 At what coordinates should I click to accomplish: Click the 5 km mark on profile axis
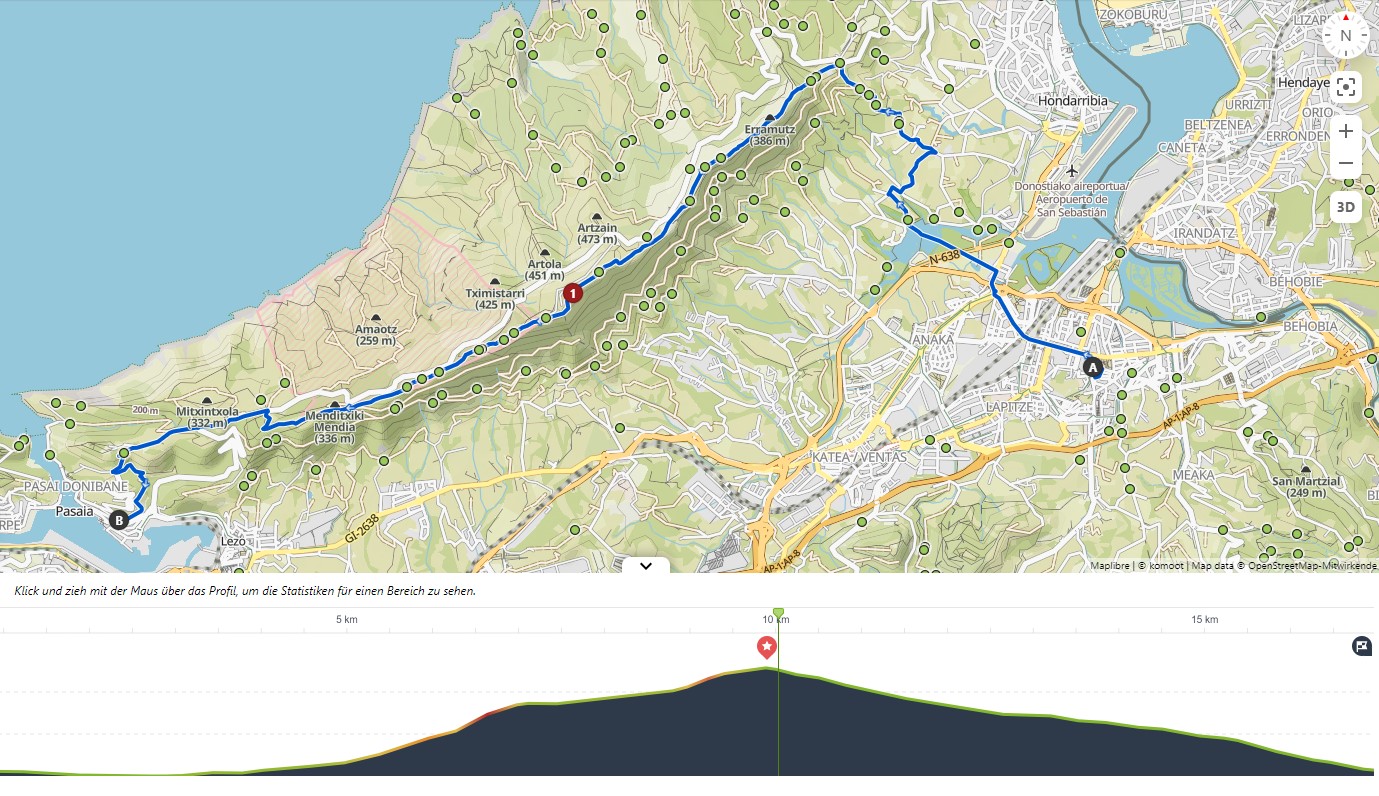[x=347, y=620]
